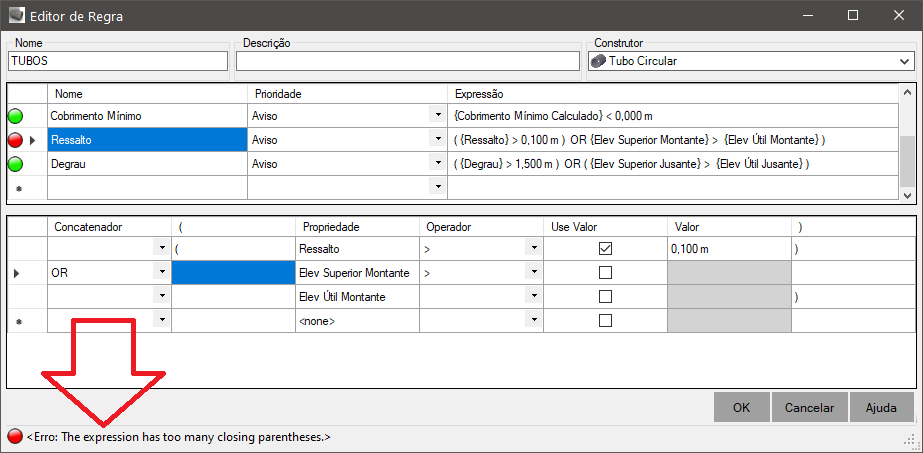Click Editor de Regra title bar icon
This screenshot has height=453, width=923.
(18, 16)
